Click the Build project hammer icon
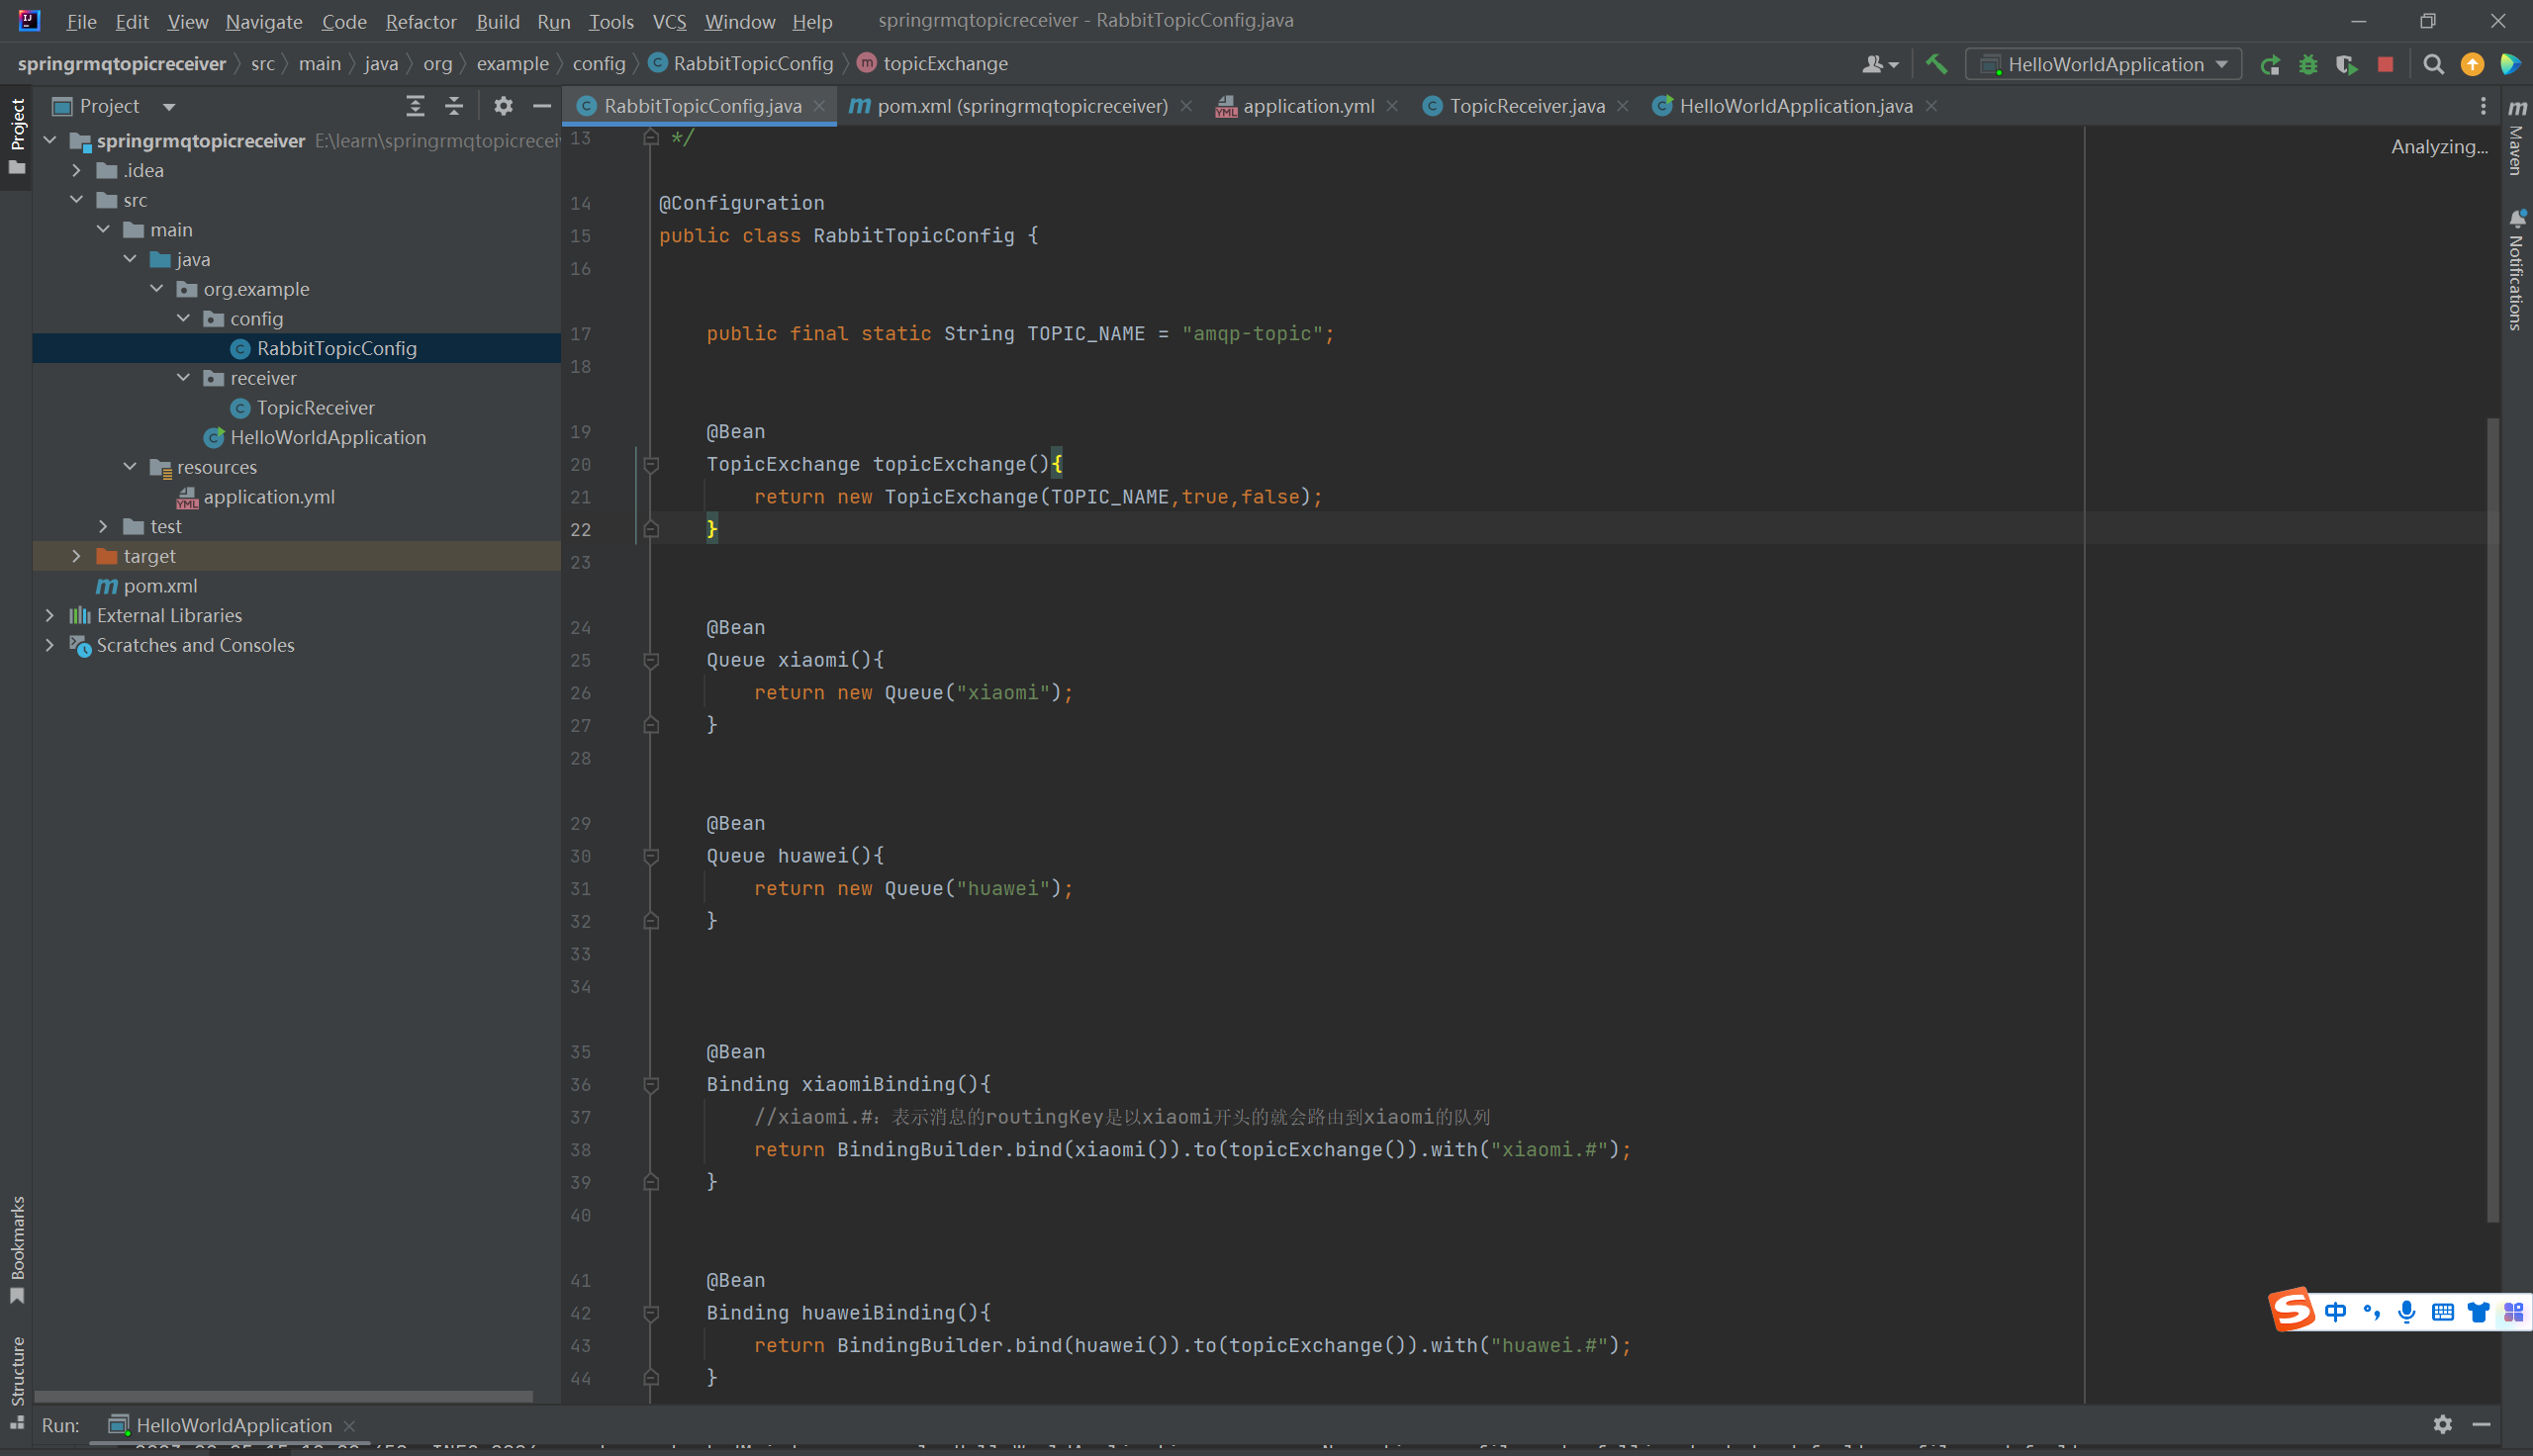2533x1456 pixels. [1936, 64]
